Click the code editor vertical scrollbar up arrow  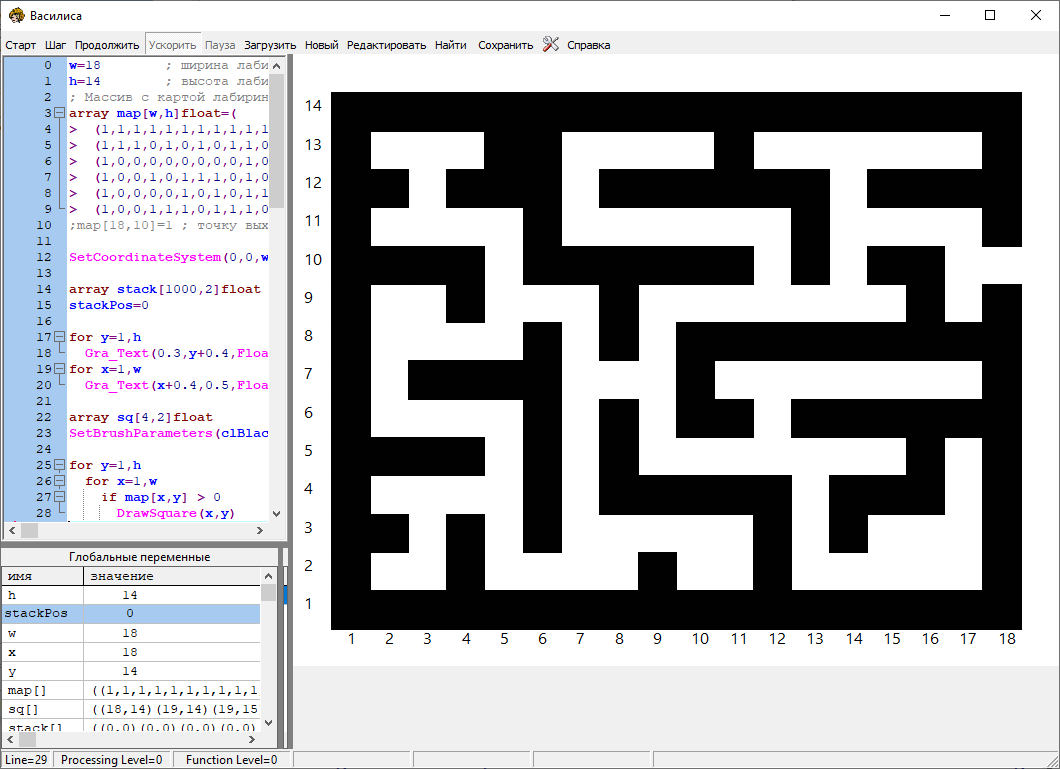click(278, 64)
